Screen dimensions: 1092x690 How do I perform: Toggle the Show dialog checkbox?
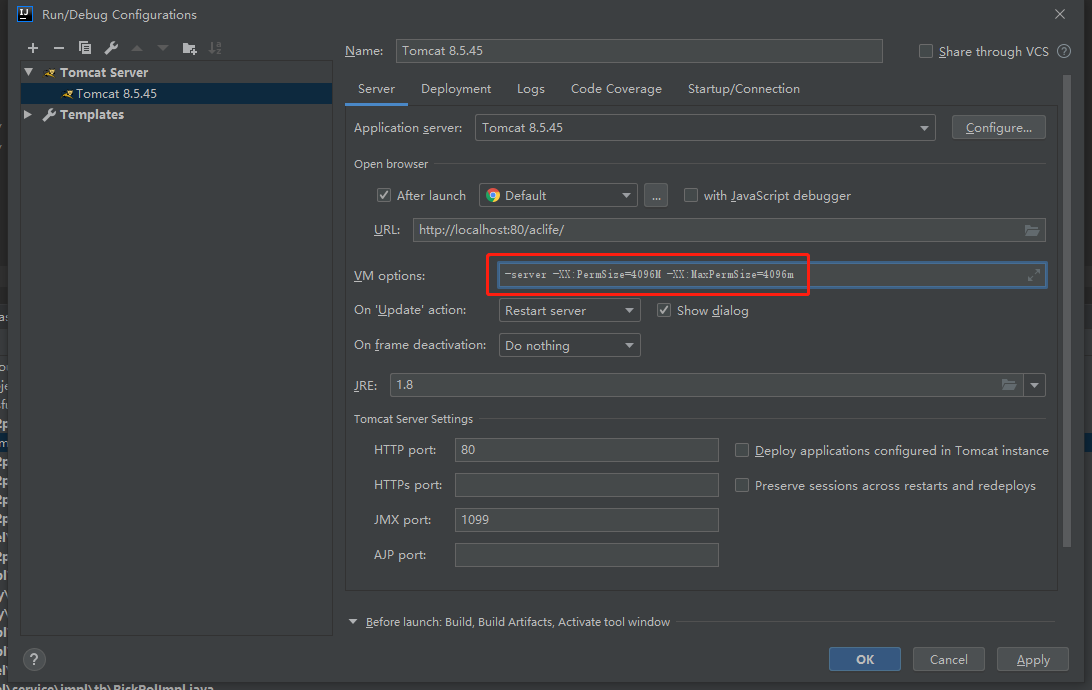(x=664, y=310)
